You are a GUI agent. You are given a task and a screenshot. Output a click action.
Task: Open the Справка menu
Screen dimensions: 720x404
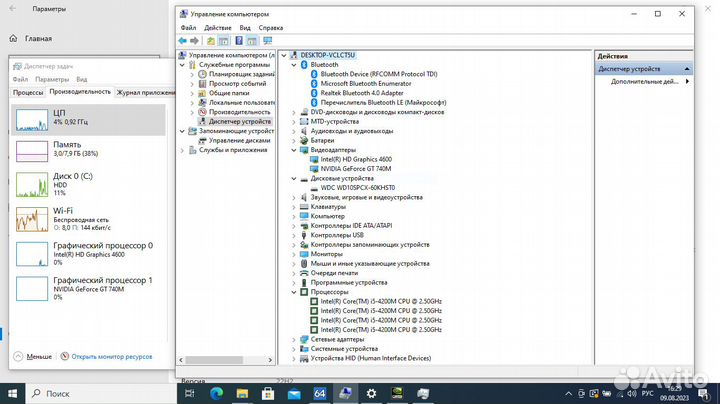tap(270, 28)
